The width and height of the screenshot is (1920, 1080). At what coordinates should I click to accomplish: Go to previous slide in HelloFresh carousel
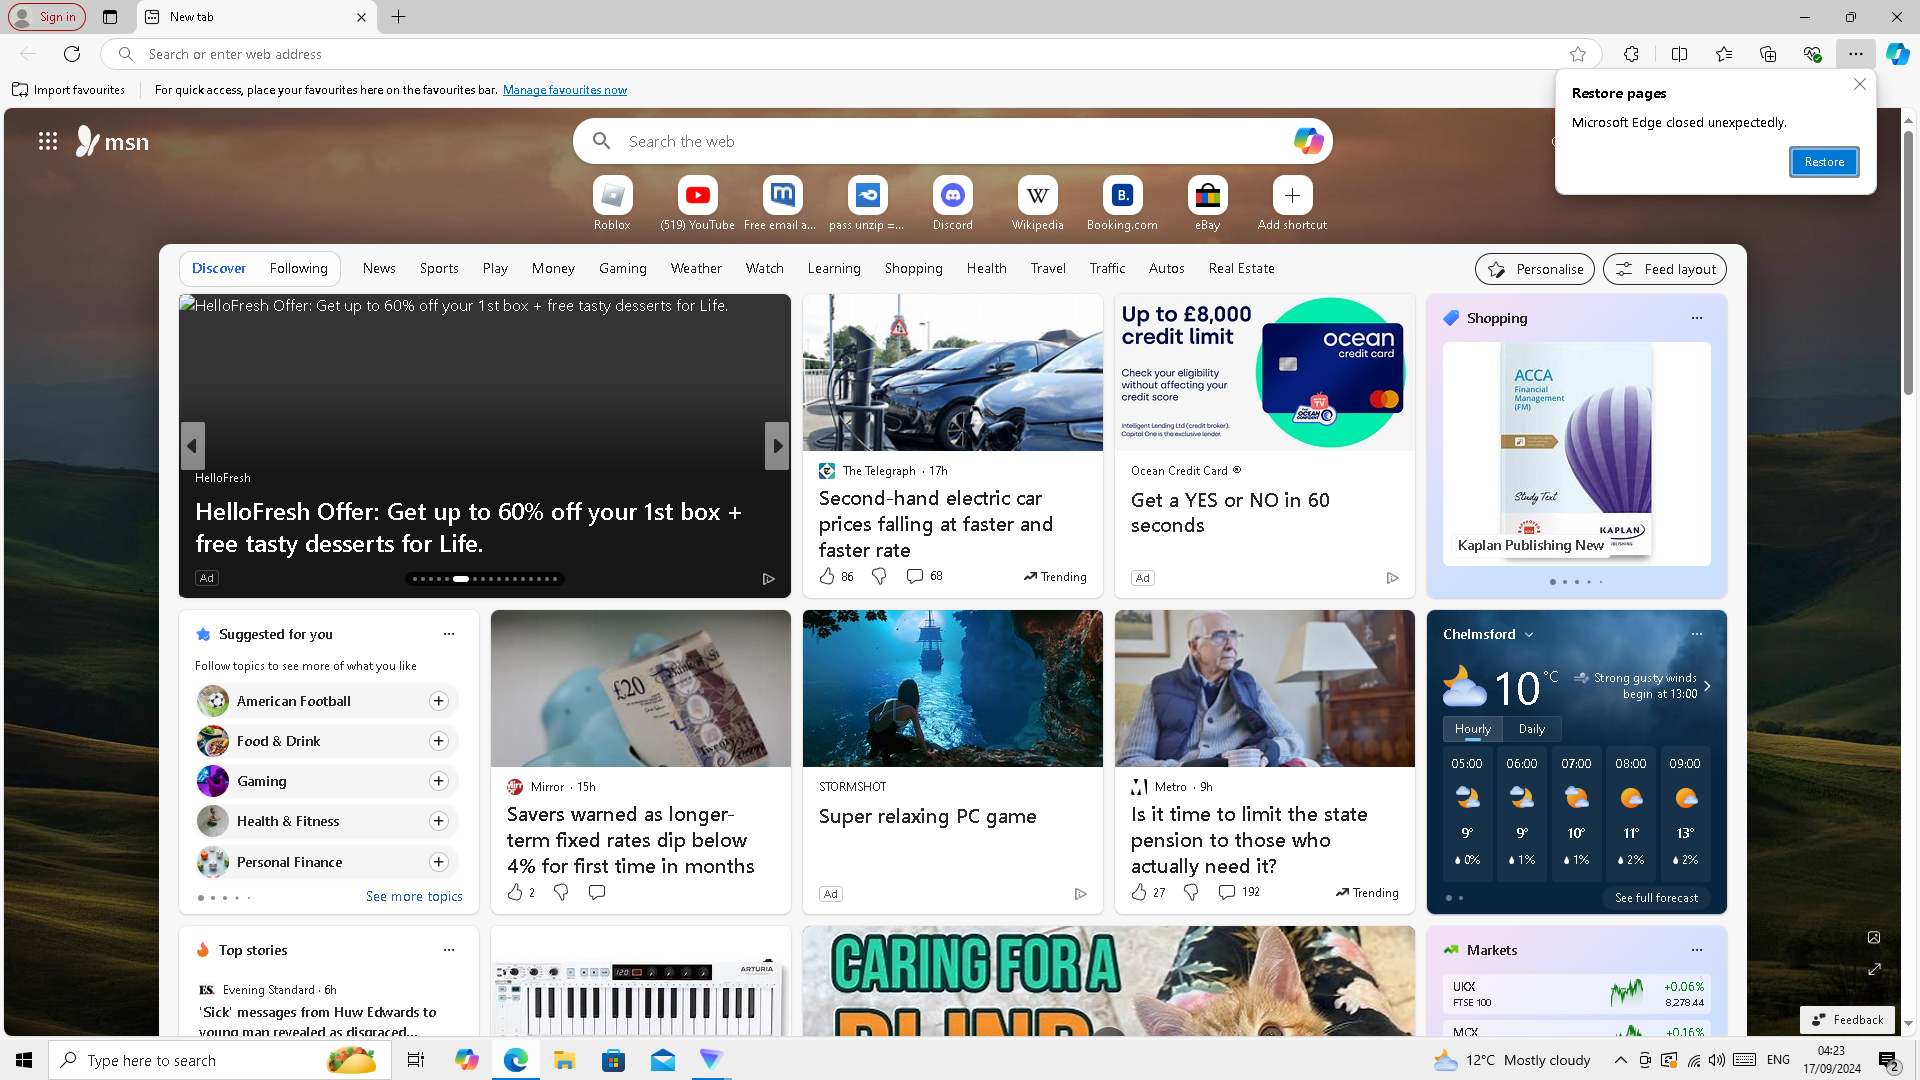coord(193,446)
